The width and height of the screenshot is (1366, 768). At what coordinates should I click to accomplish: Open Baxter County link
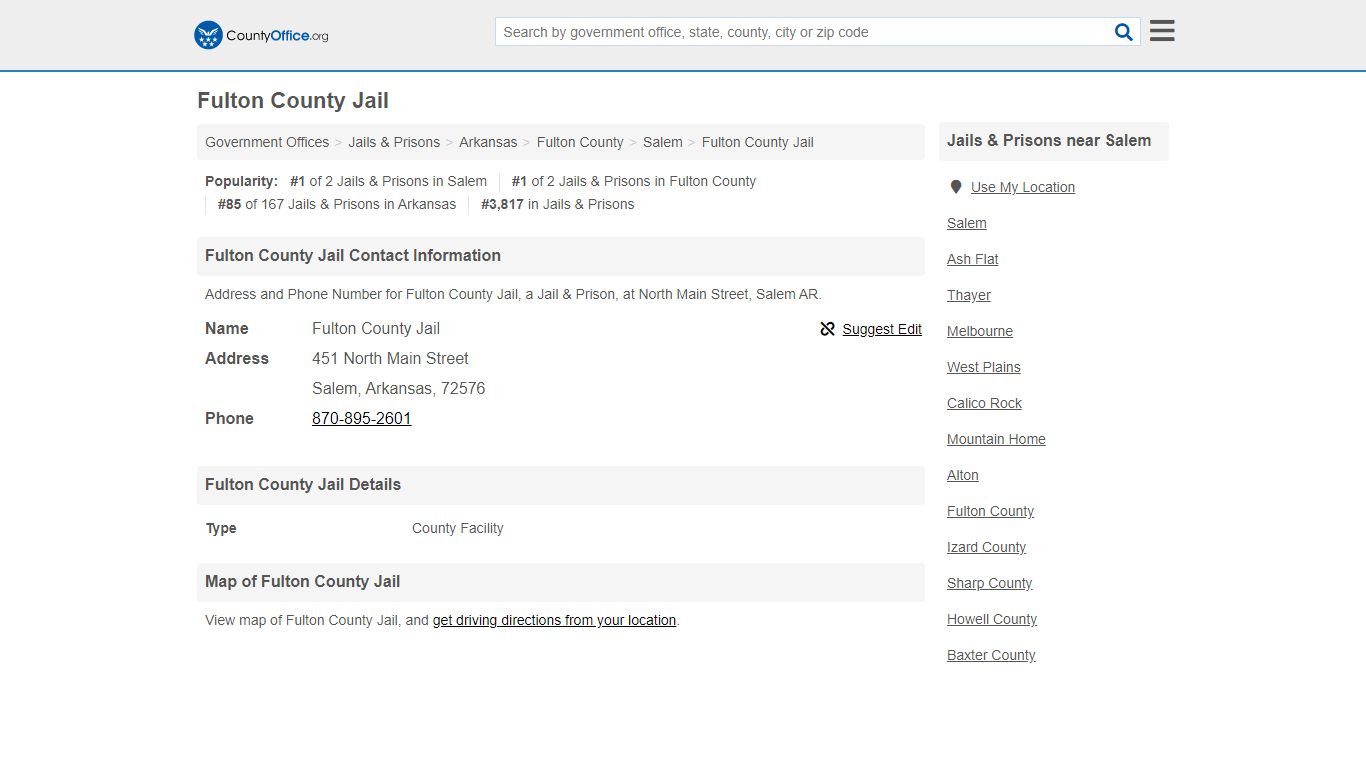tap(992, 655)
